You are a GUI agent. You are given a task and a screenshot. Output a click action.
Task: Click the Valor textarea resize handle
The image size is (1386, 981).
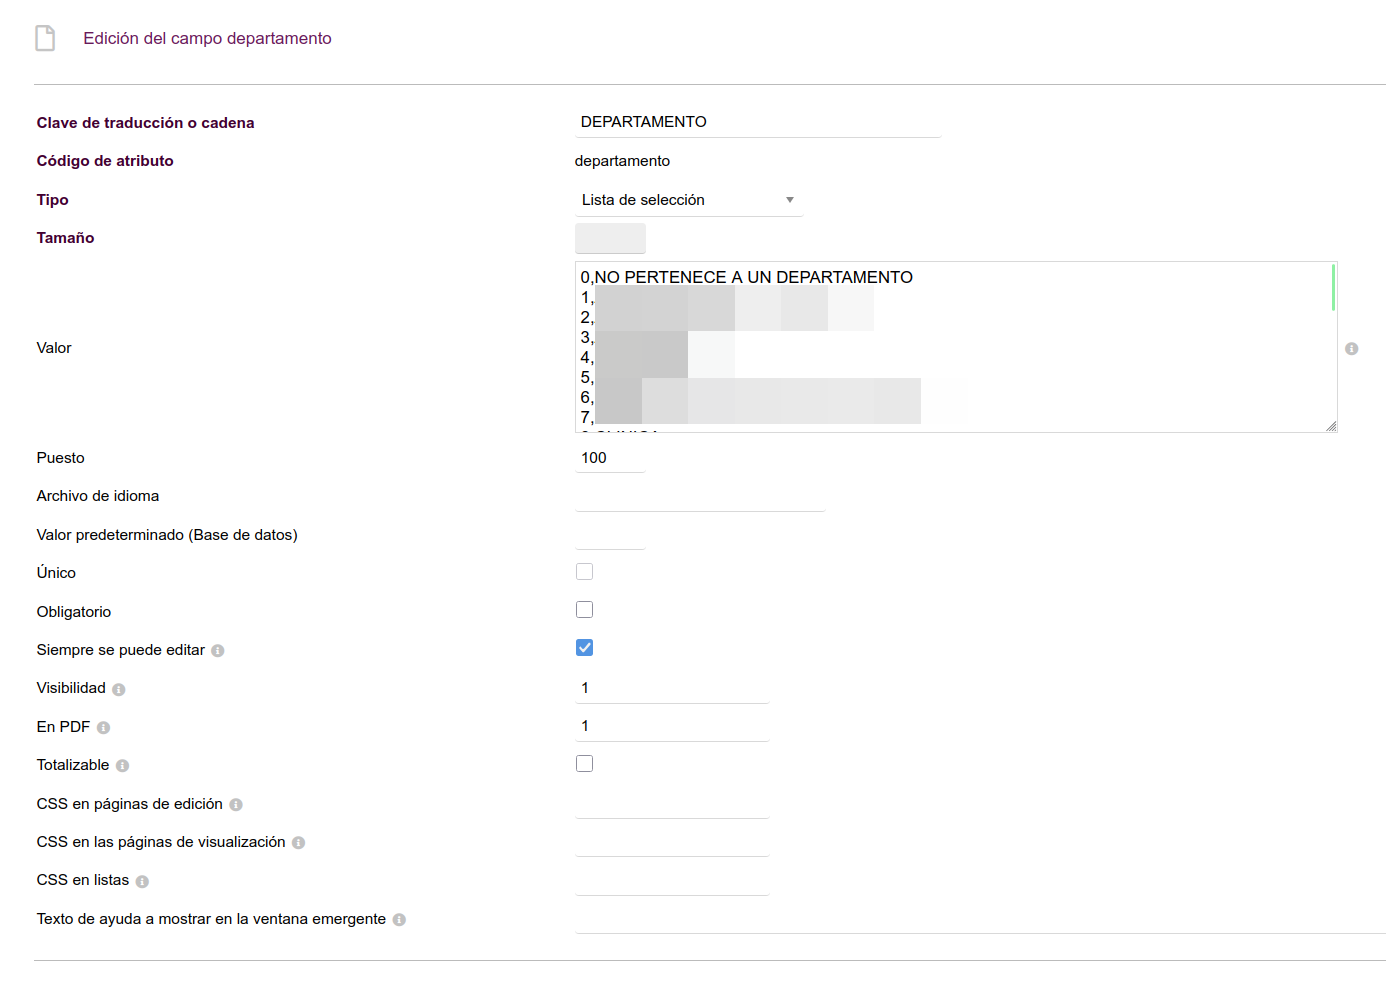point(1330,426)
